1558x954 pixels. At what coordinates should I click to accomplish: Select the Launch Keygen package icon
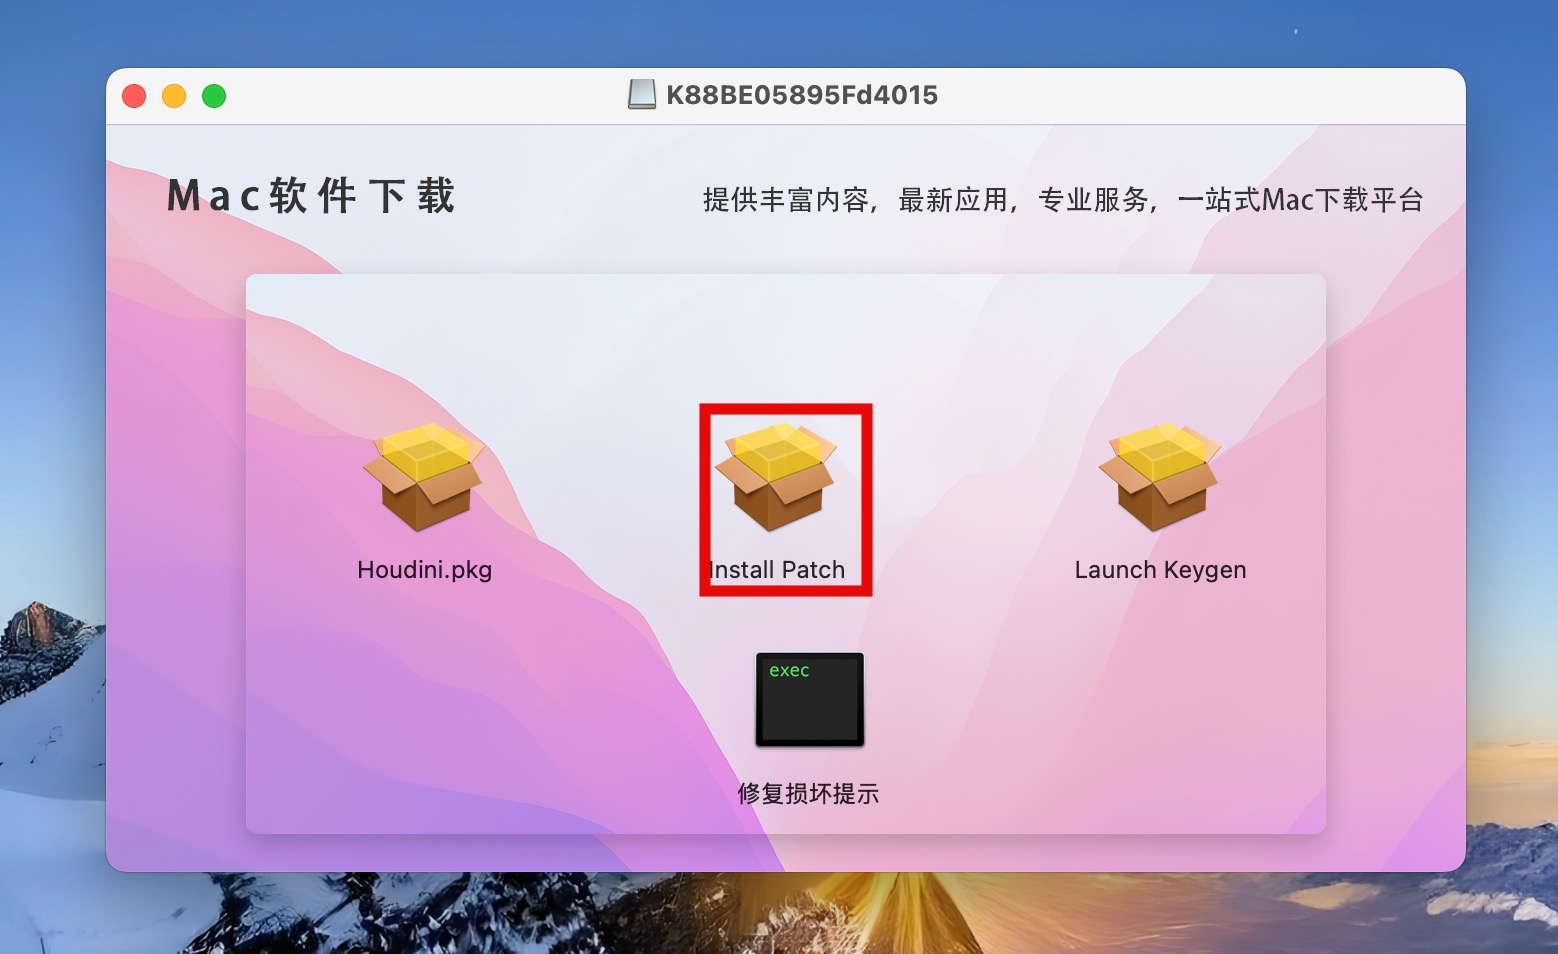click(1160, 476)
